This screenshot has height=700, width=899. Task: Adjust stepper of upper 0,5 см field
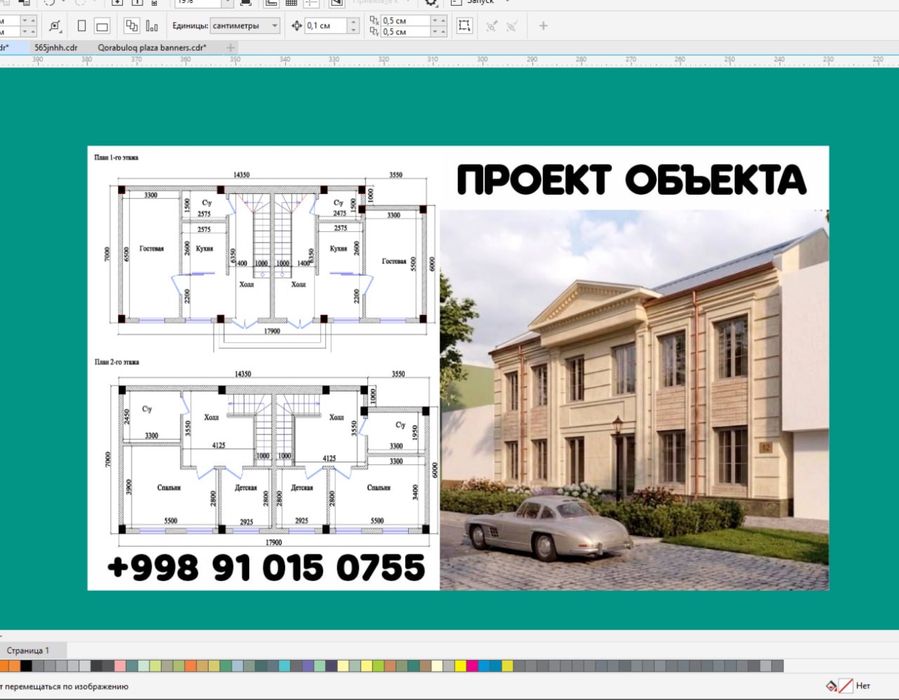click(x=439, y=21)
